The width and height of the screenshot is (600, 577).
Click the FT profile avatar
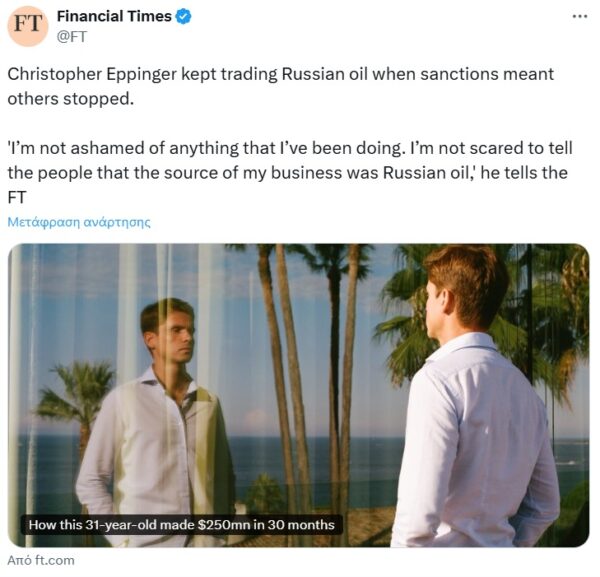coord(27,26)
